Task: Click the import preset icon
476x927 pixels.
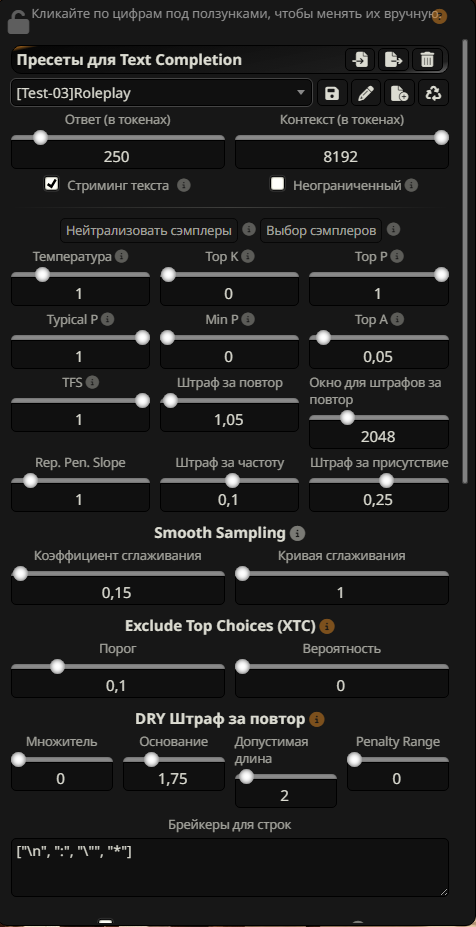Action: point(360,60)
